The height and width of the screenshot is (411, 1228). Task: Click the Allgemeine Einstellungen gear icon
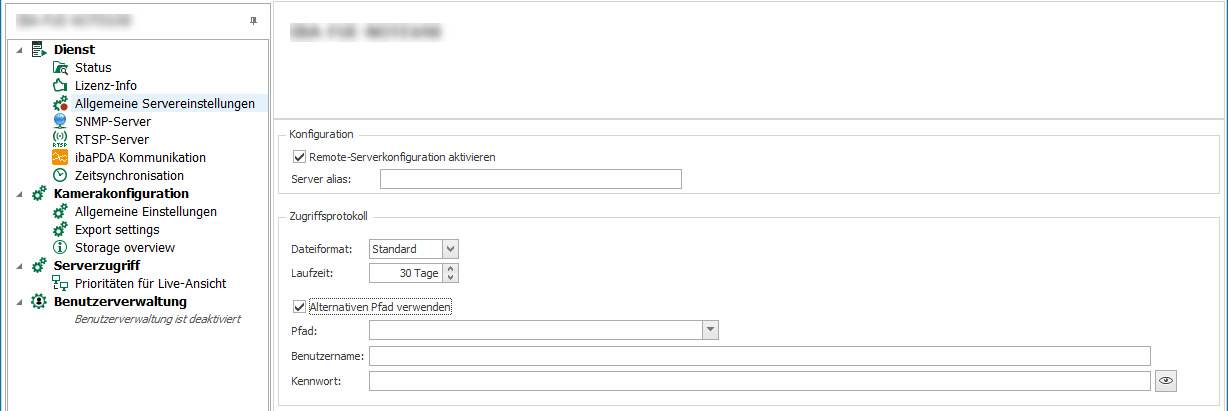(60, 211)
